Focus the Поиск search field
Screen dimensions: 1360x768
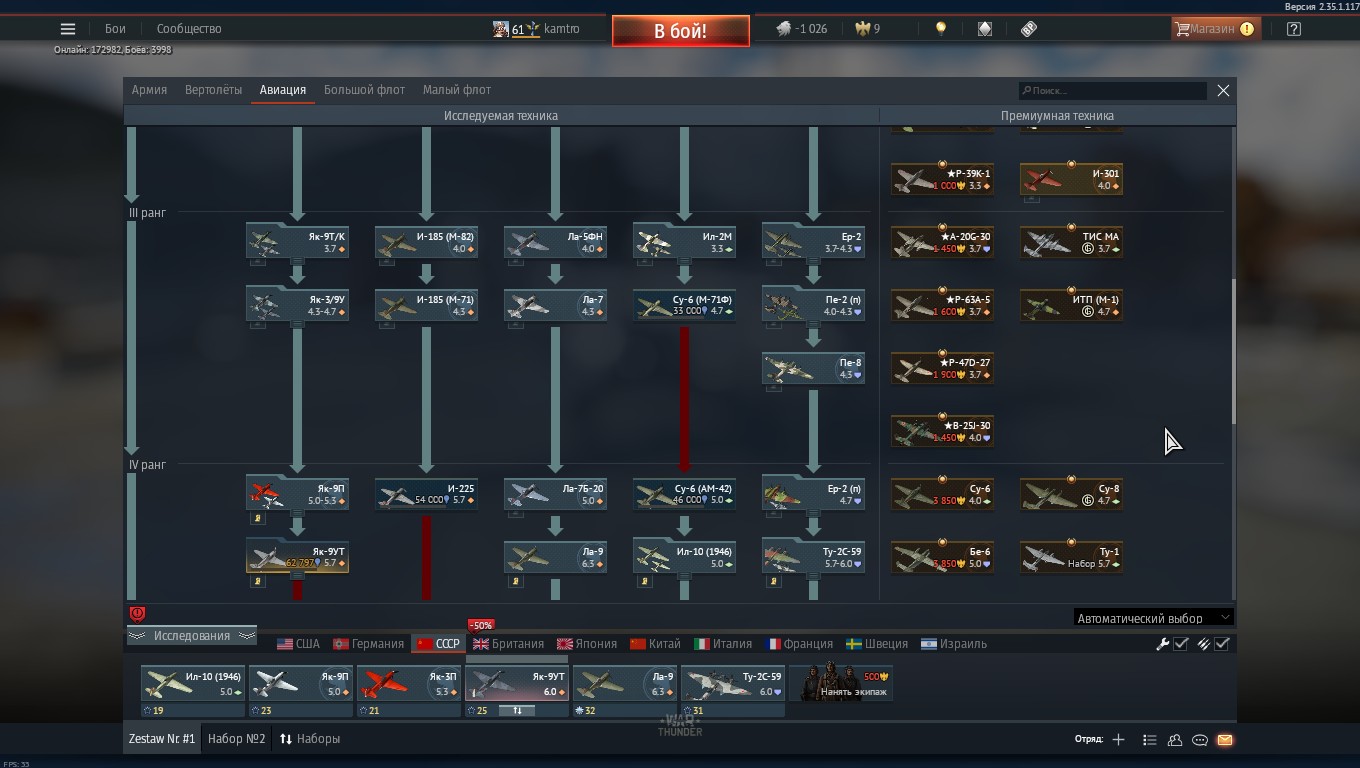[x=1113, y=91]
